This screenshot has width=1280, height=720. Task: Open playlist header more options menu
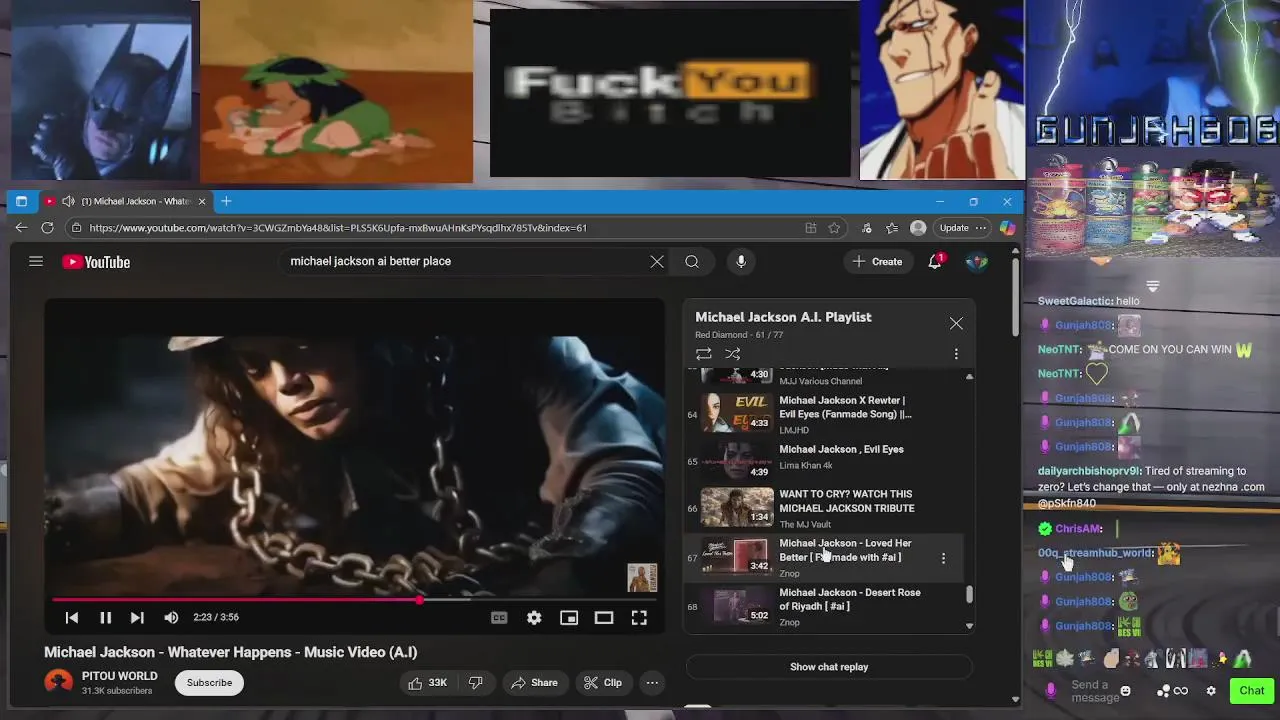956,354
